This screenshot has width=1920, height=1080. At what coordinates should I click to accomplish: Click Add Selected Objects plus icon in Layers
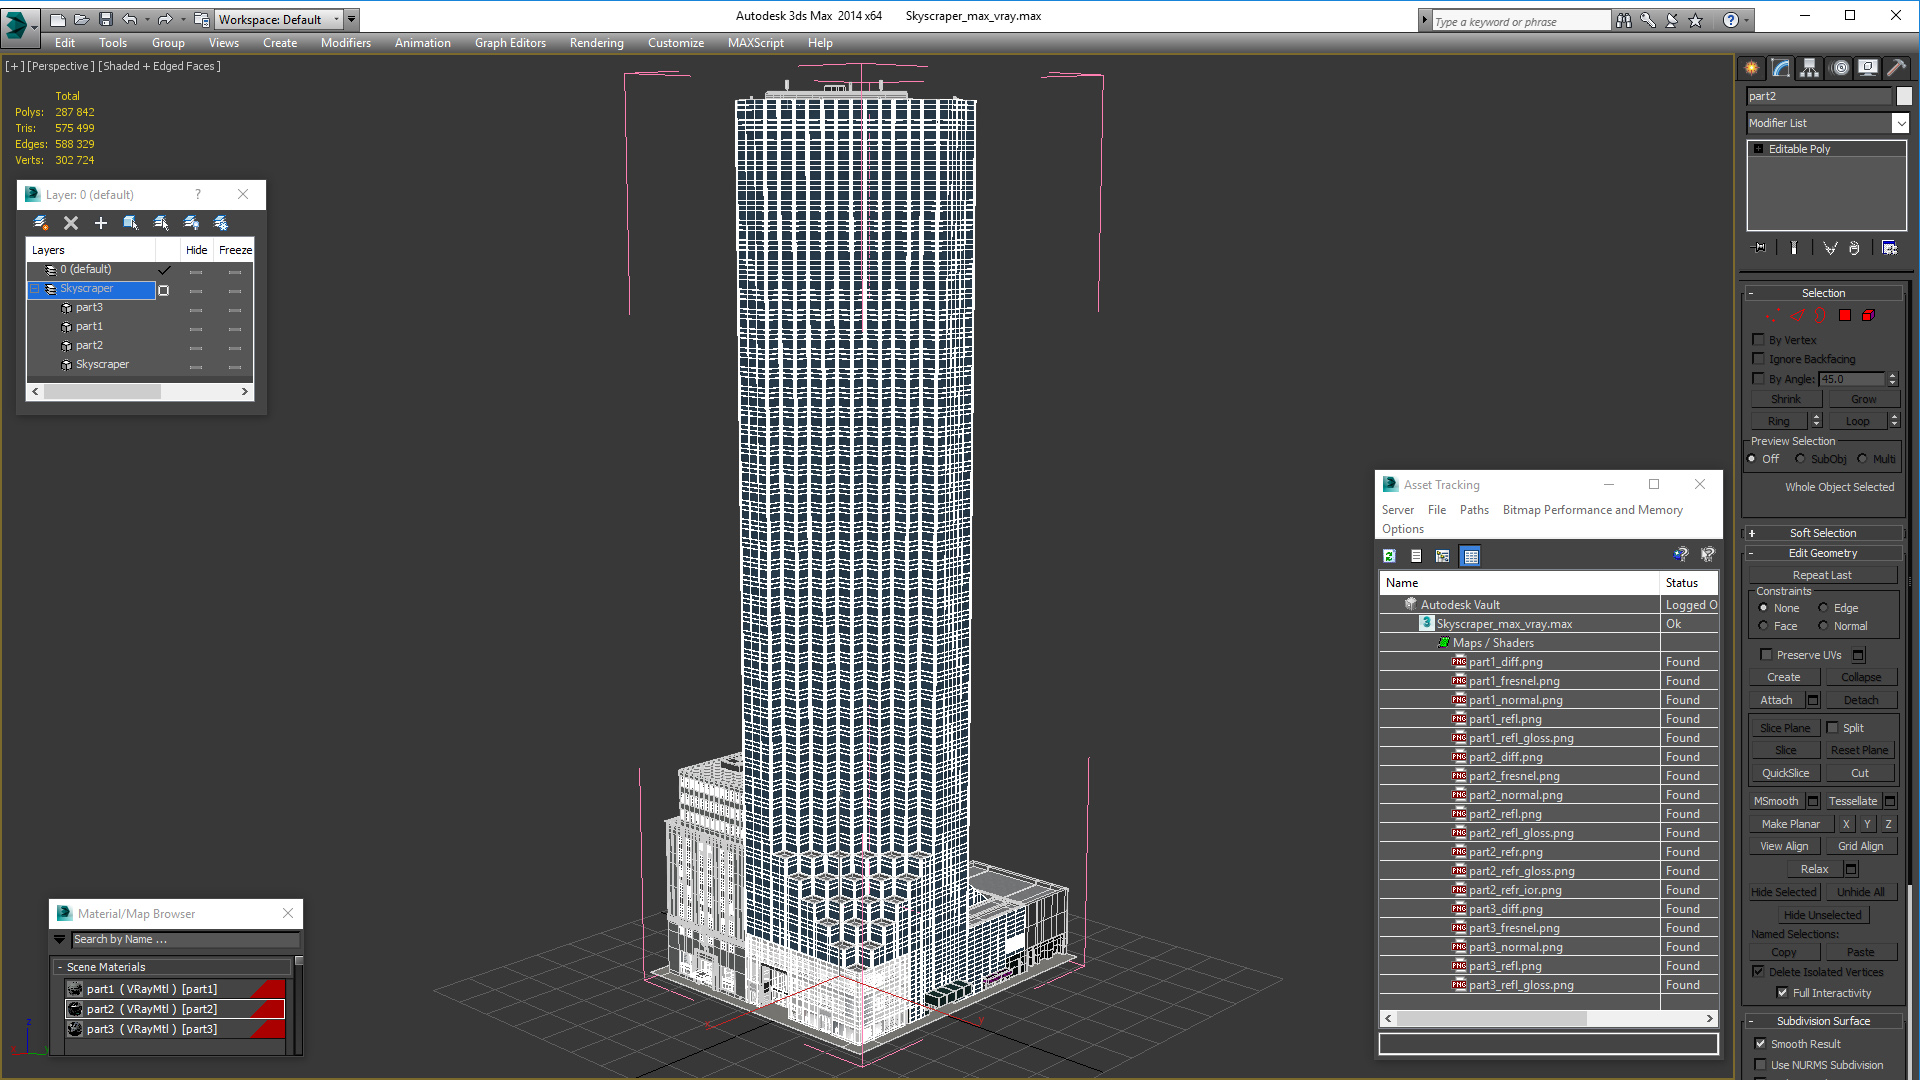(101, 223)
